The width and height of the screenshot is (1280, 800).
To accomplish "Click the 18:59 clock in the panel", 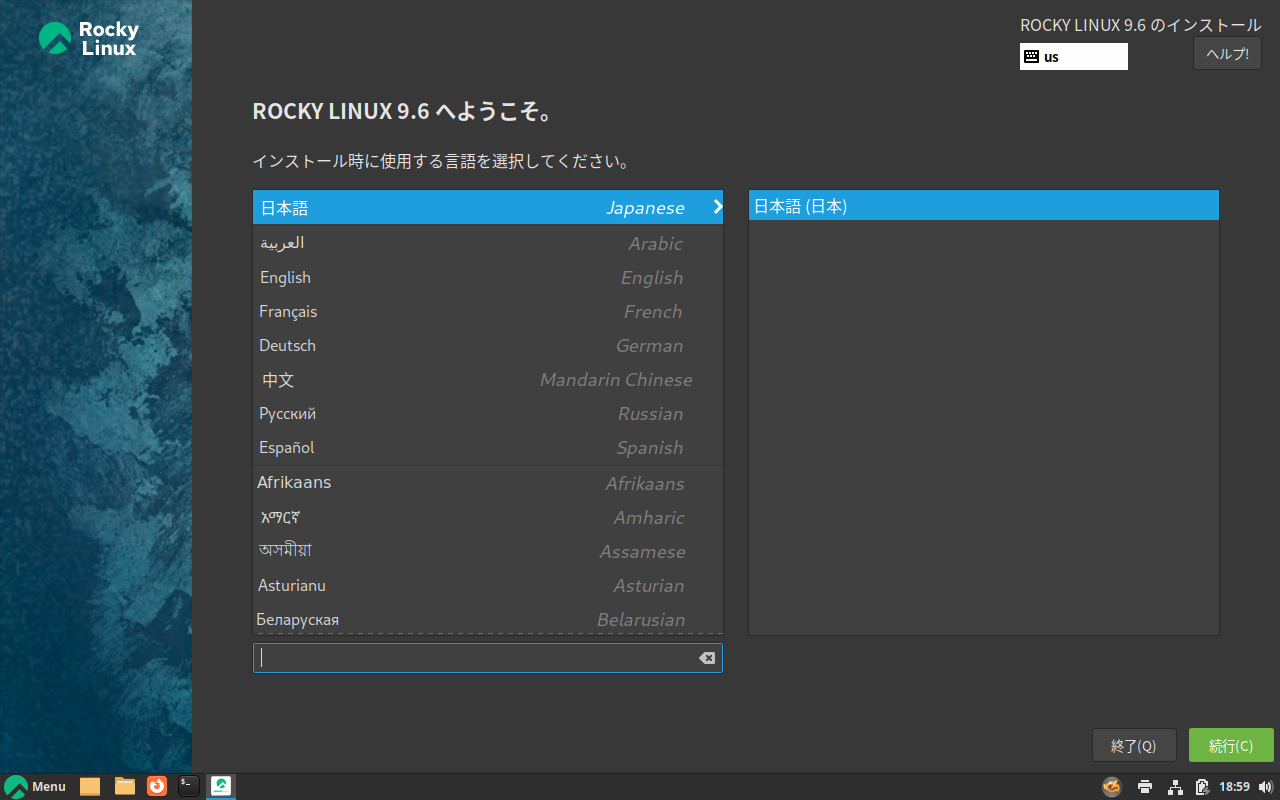I will pyautogui.click(x=1235, y=787).
